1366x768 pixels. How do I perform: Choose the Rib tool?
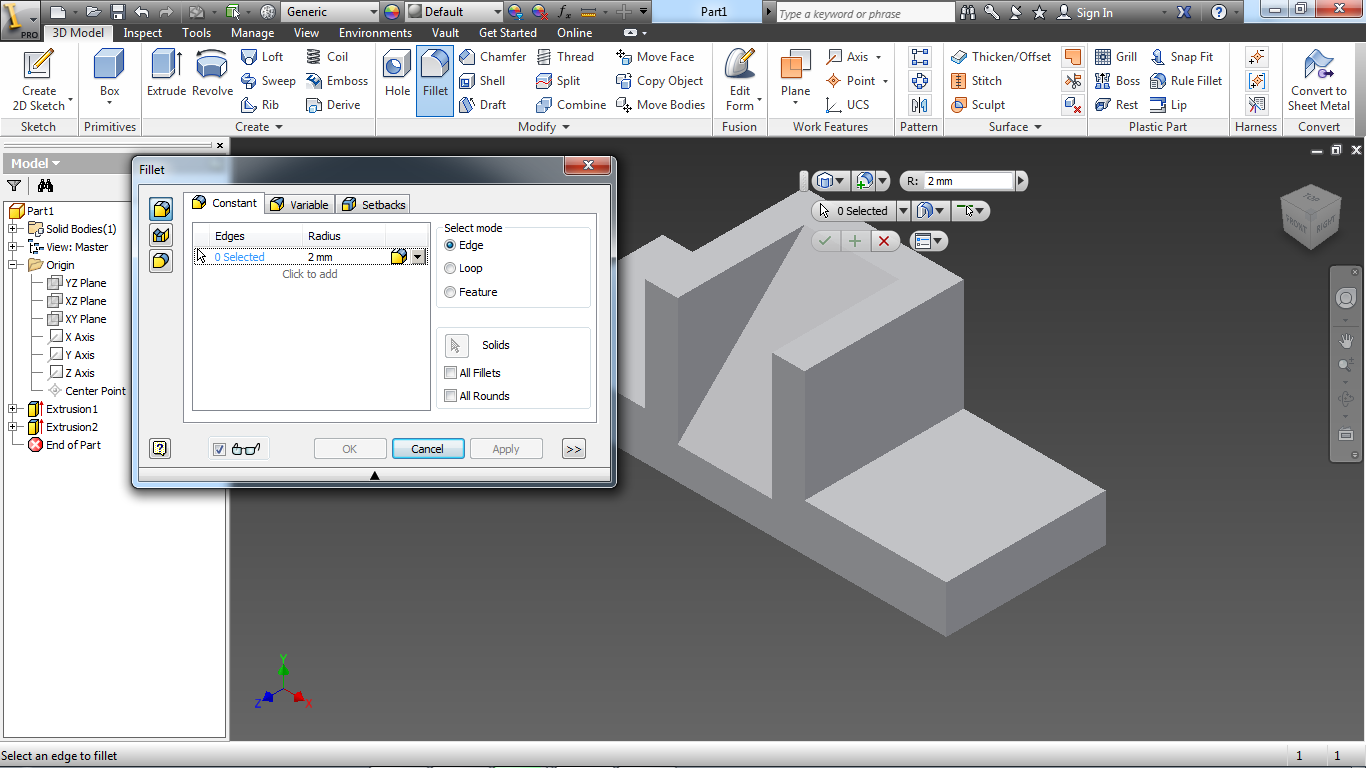click(x=260, y=105)
